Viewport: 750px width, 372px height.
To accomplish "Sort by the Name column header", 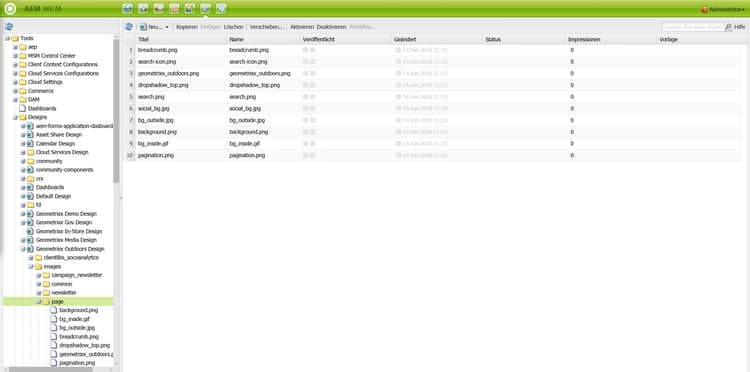I will 264,39.
